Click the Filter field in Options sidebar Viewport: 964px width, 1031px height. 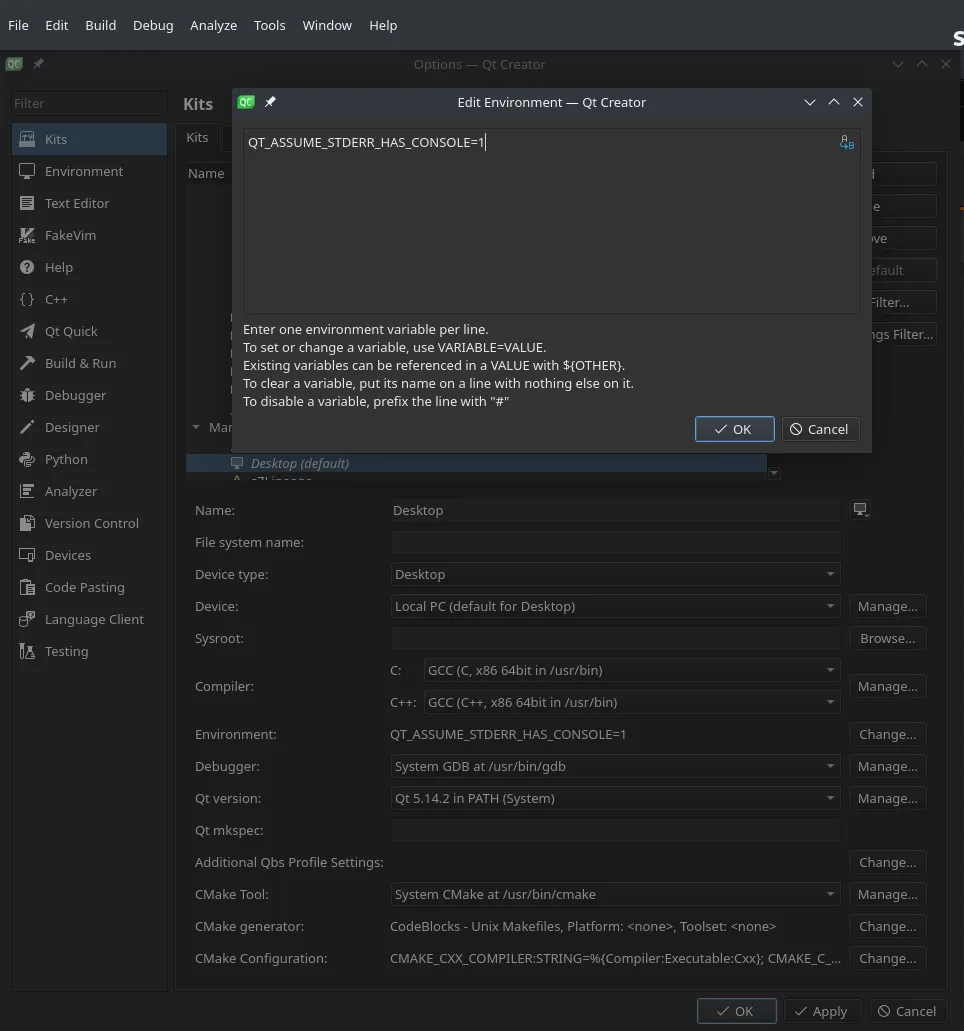89,103
